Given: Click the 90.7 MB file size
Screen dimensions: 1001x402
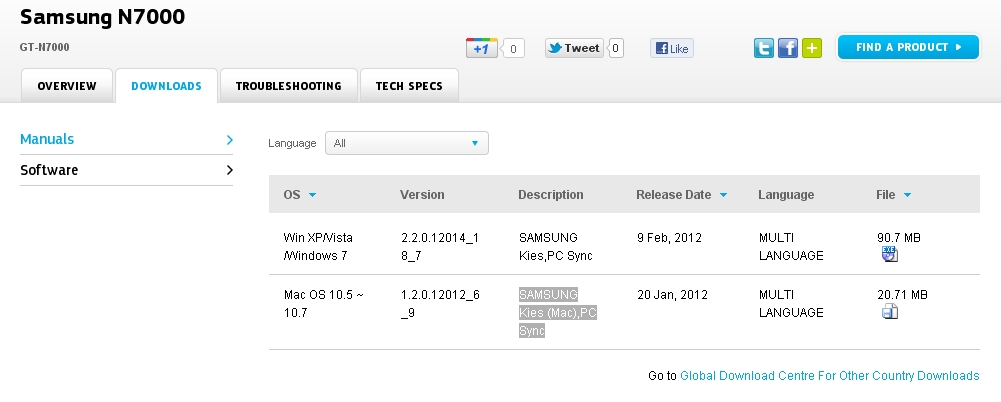Looking at the screenshot, I should pos(899,238).
